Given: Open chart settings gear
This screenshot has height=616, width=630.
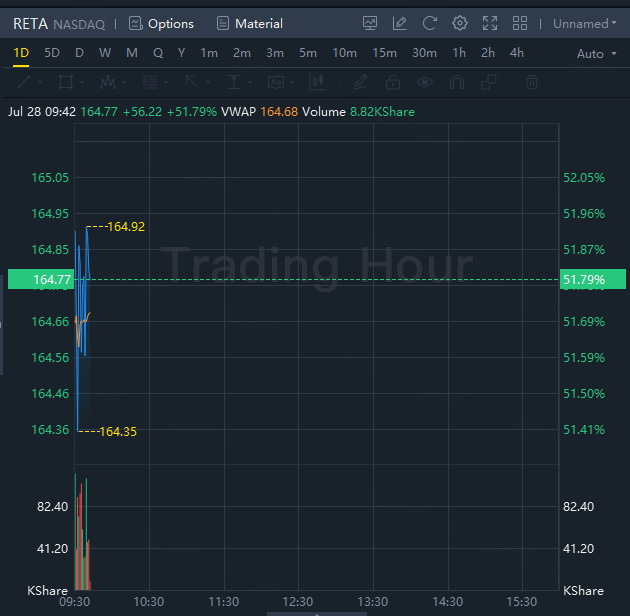Looking at the screenshot, I should point(460,23).
